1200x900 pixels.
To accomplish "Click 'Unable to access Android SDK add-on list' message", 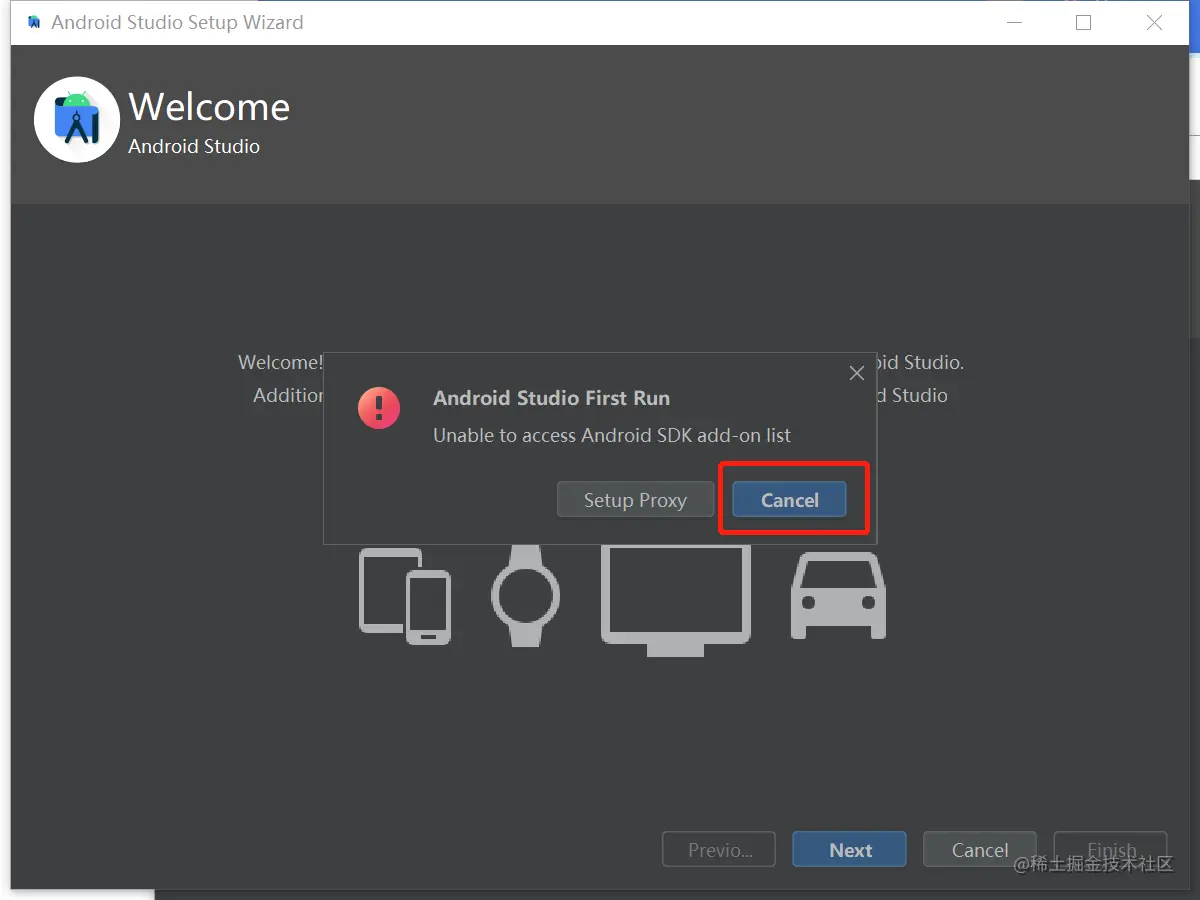I will [x=612, y=436].
